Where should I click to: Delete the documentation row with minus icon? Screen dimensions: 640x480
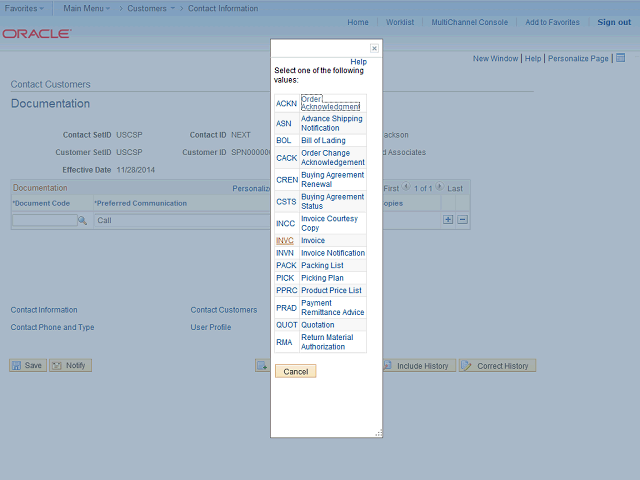click(462, 220)
